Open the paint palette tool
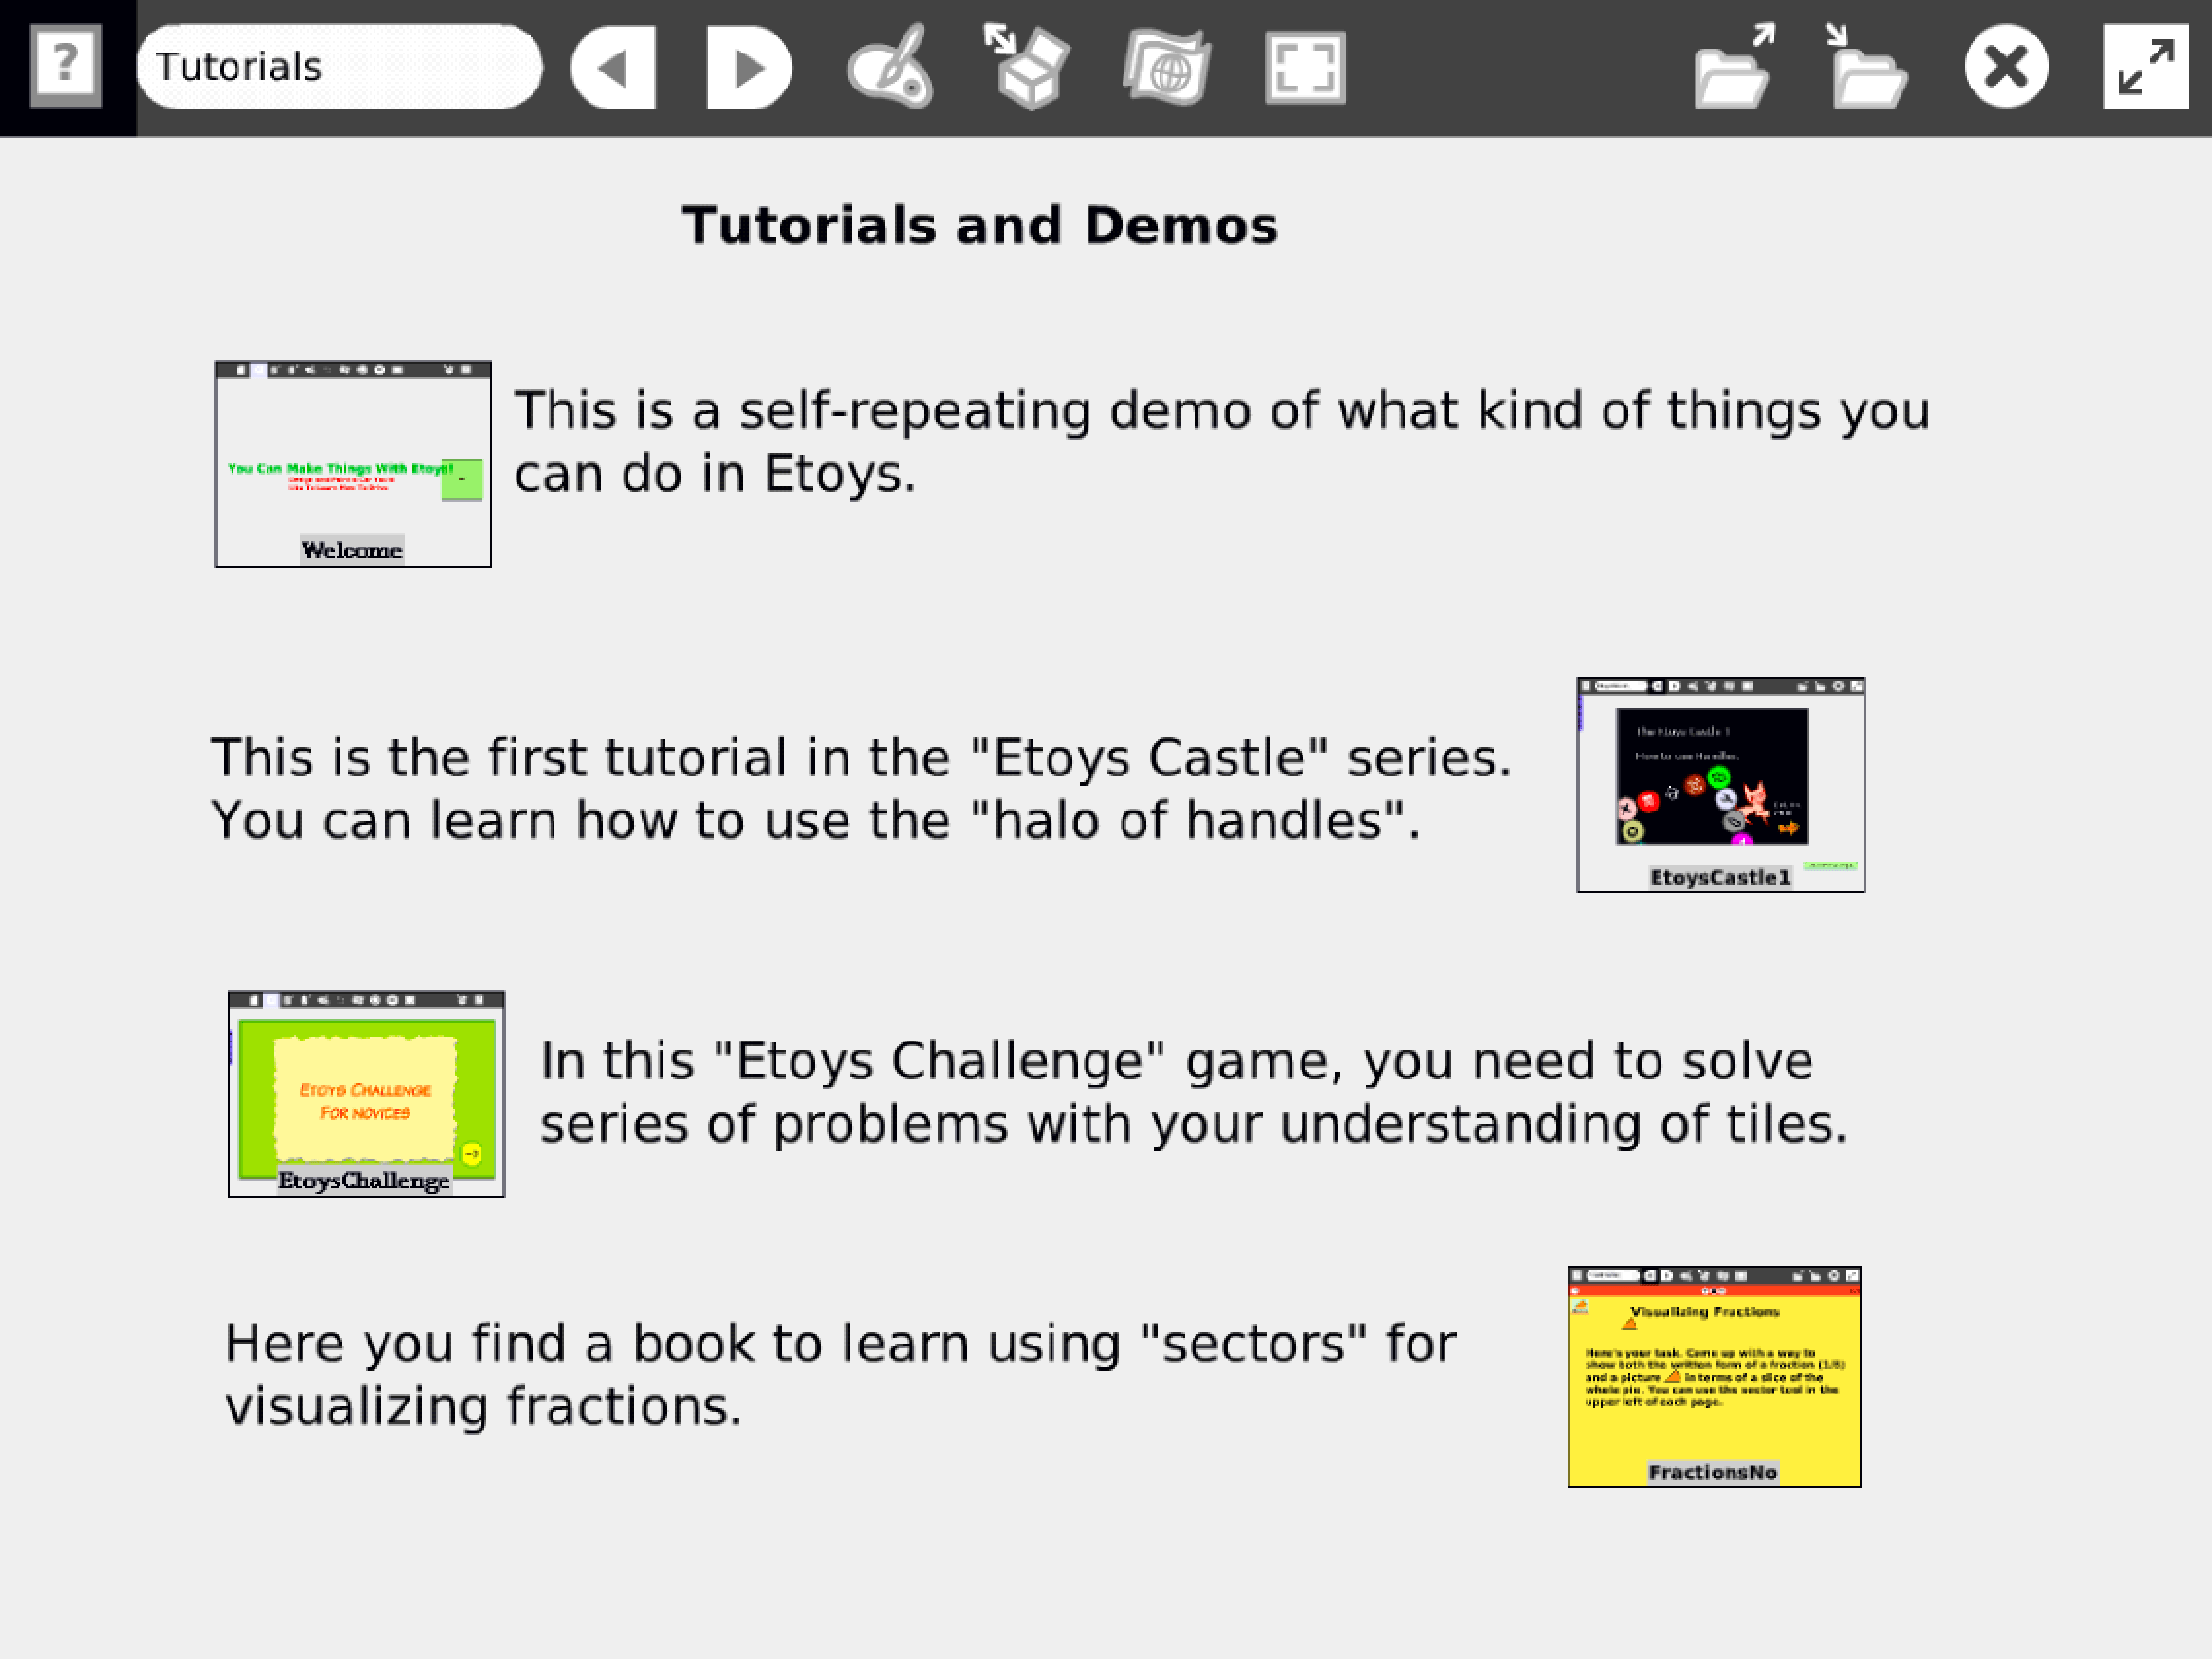The width and height of the screenshot is (2212, 1659). (890, 67)
